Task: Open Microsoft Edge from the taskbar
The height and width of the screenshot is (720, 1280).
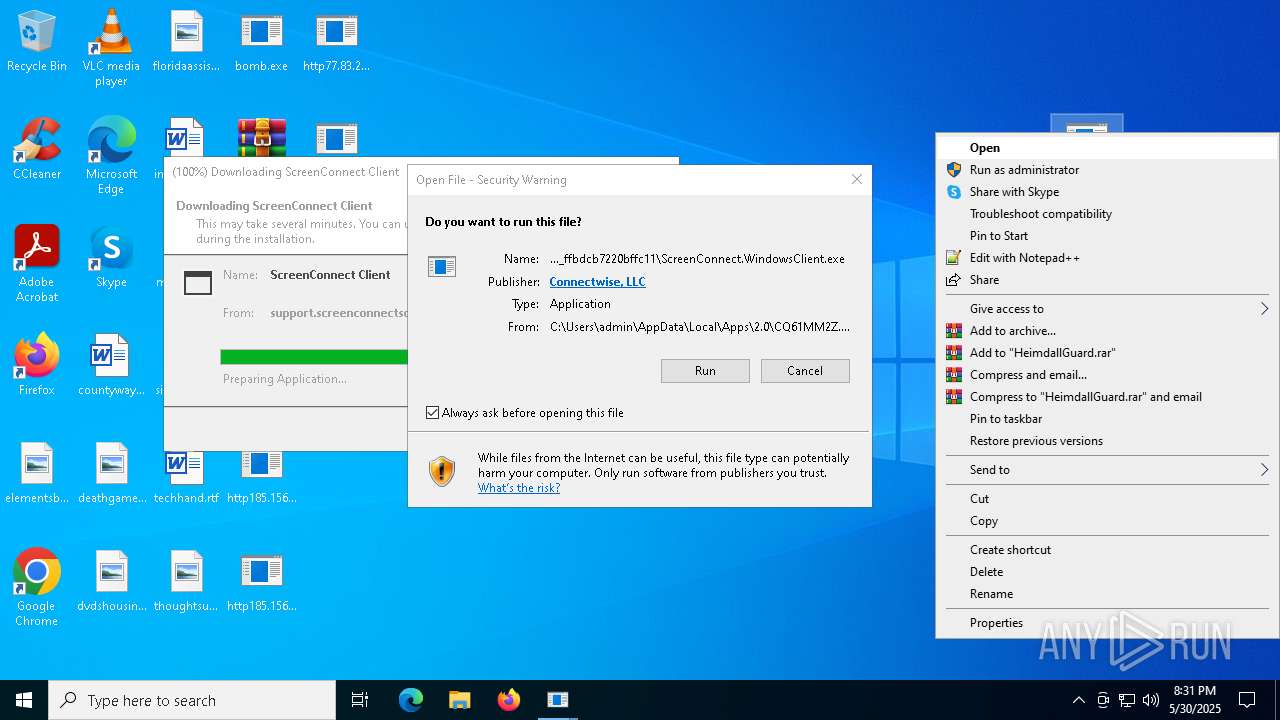Action: pyautogui.click(x=411, y=700)
